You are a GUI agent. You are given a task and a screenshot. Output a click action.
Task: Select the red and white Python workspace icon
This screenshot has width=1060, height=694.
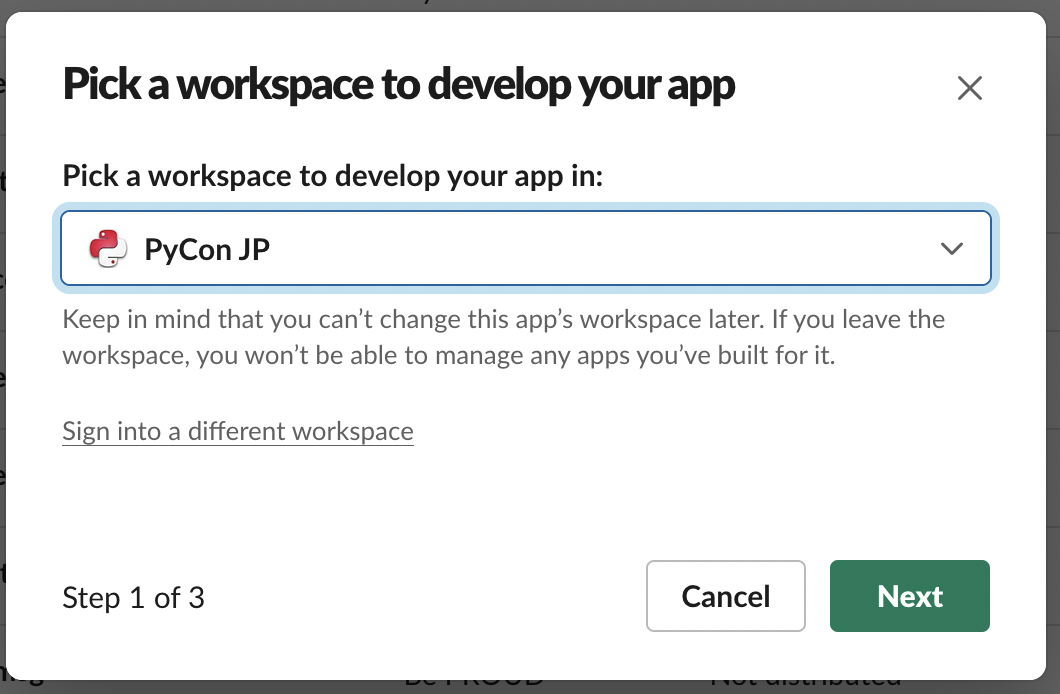click(x=108, y=248)
